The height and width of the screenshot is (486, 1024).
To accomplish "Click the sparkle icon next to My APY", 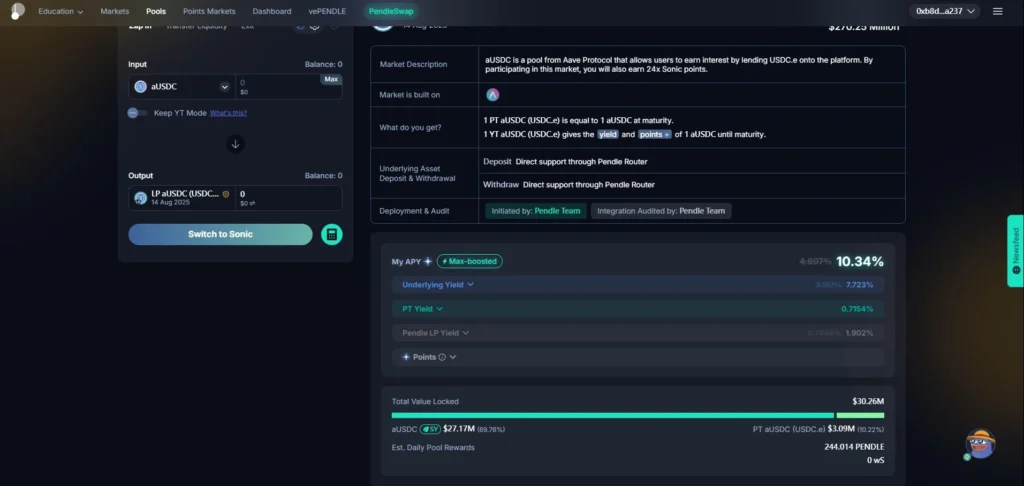I will pos(428,261).
